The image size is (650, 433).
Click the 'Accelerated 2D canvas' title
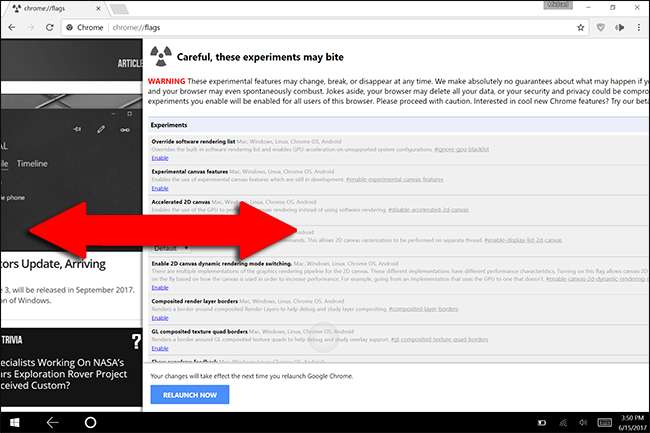tap(181, 202)
